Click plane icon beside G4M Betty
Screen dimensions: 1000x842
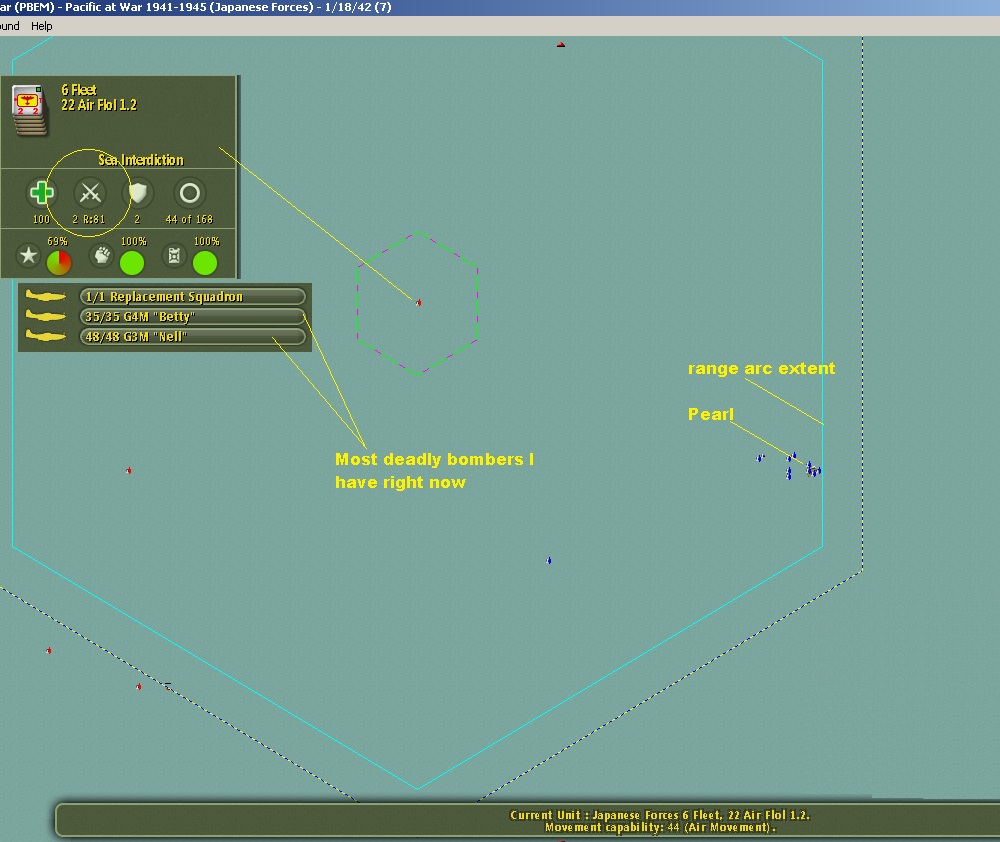point(45,316)
